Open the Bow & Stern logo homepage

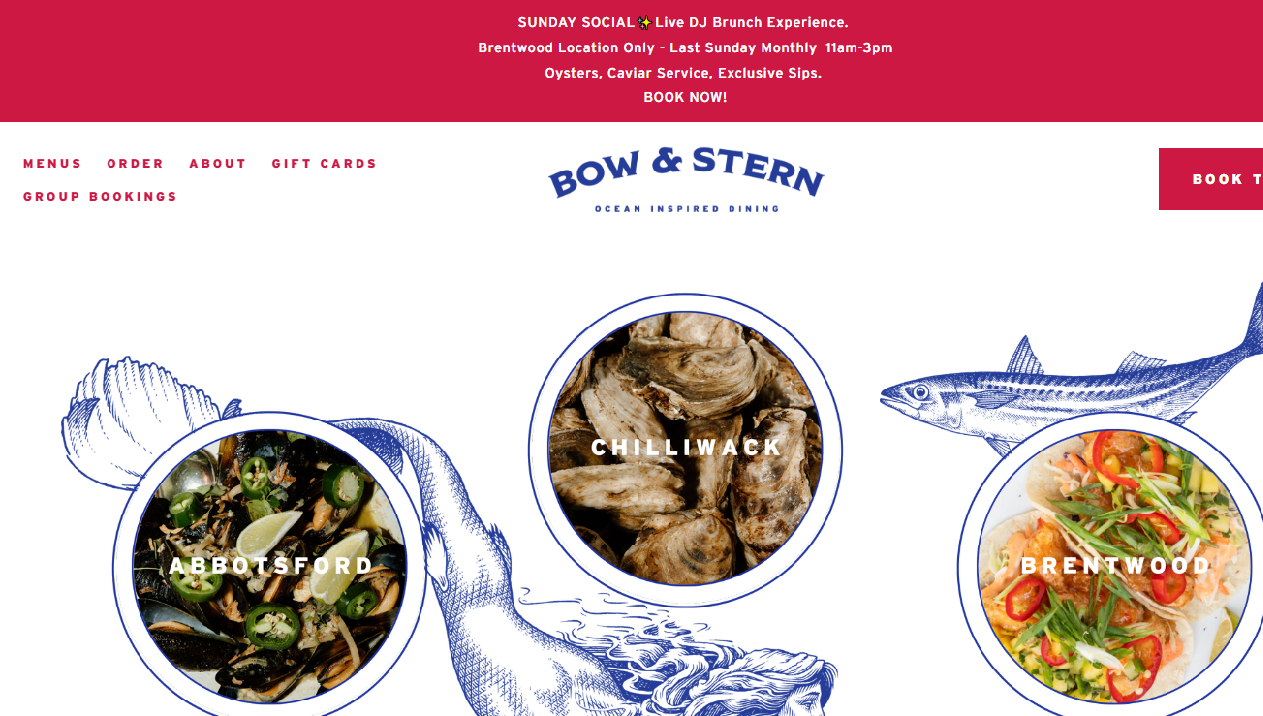click(x=686, y=179)
